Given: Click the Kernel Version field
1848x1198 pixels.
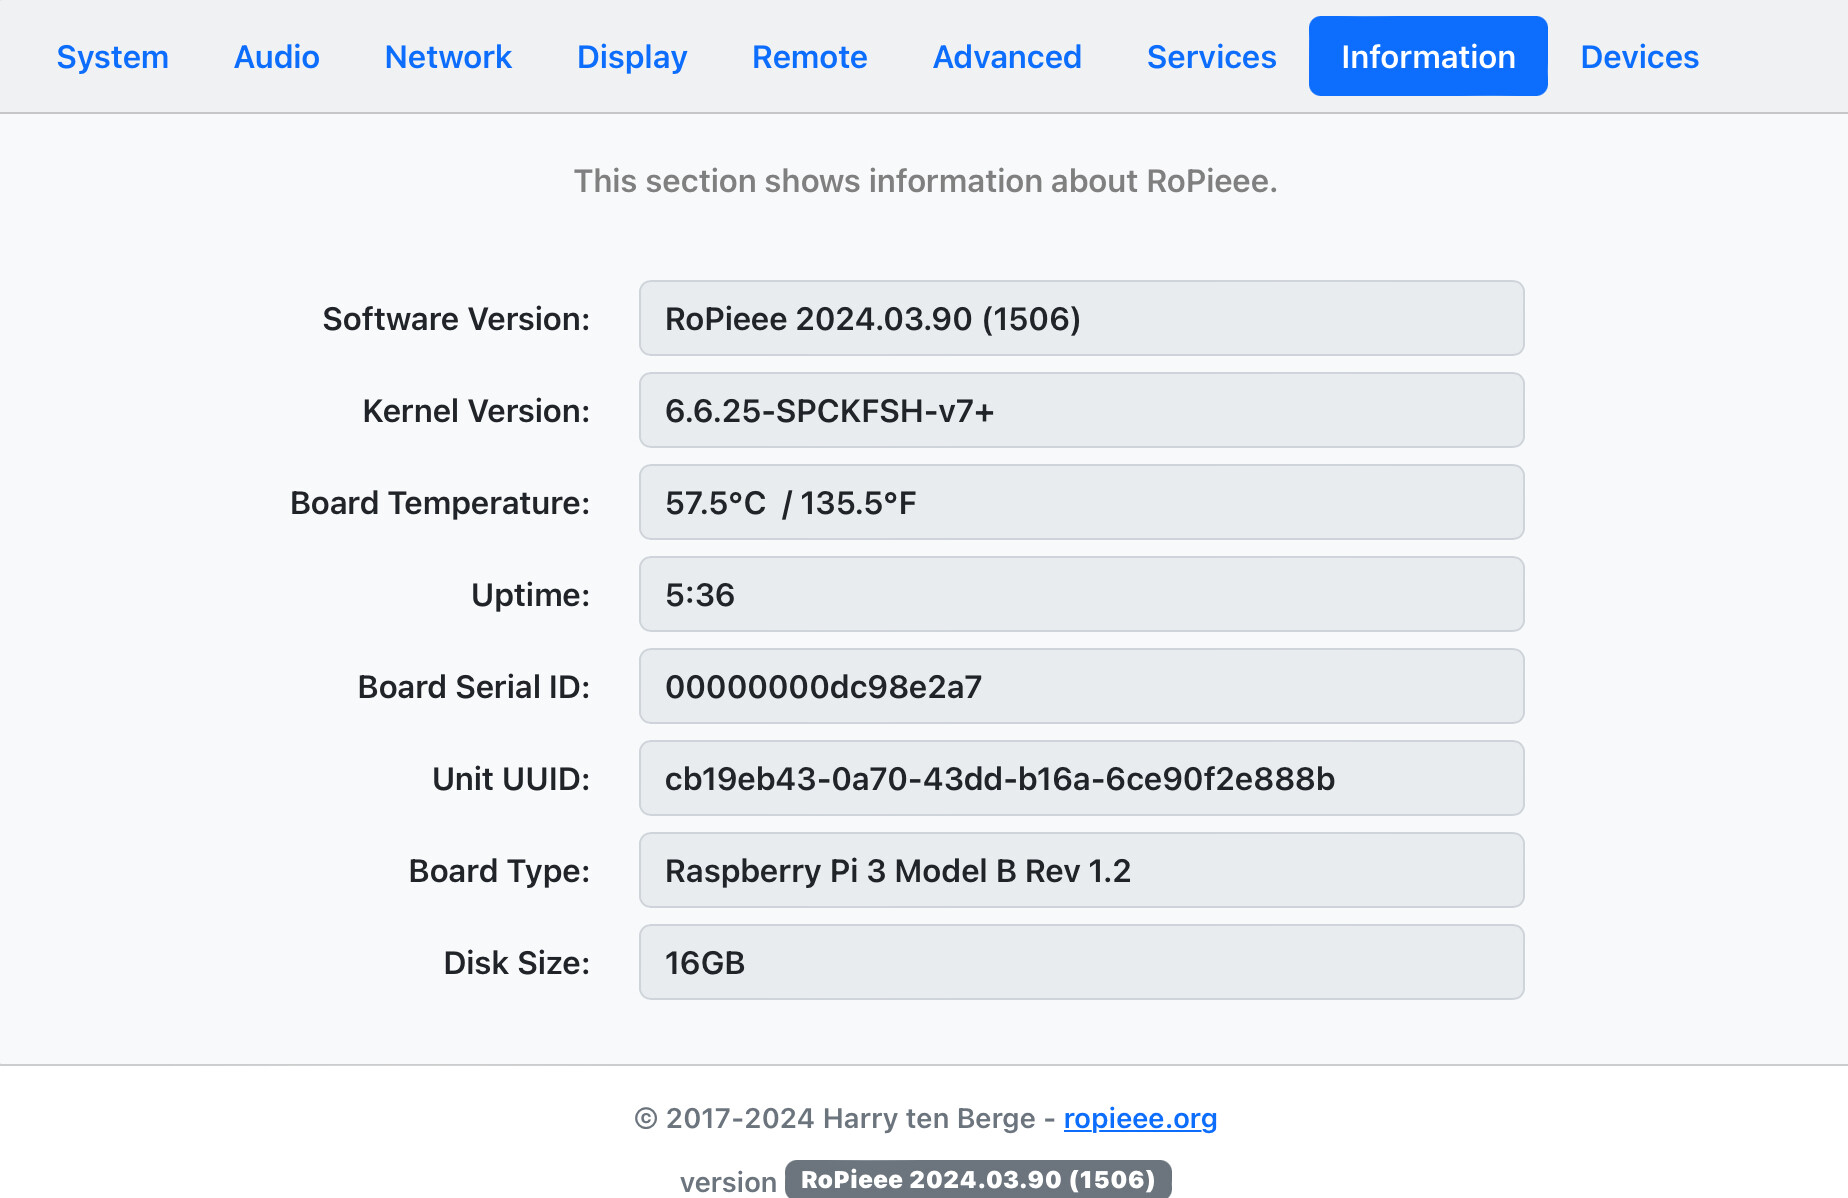Looking at the screenshot, I should pos(1081,410).
